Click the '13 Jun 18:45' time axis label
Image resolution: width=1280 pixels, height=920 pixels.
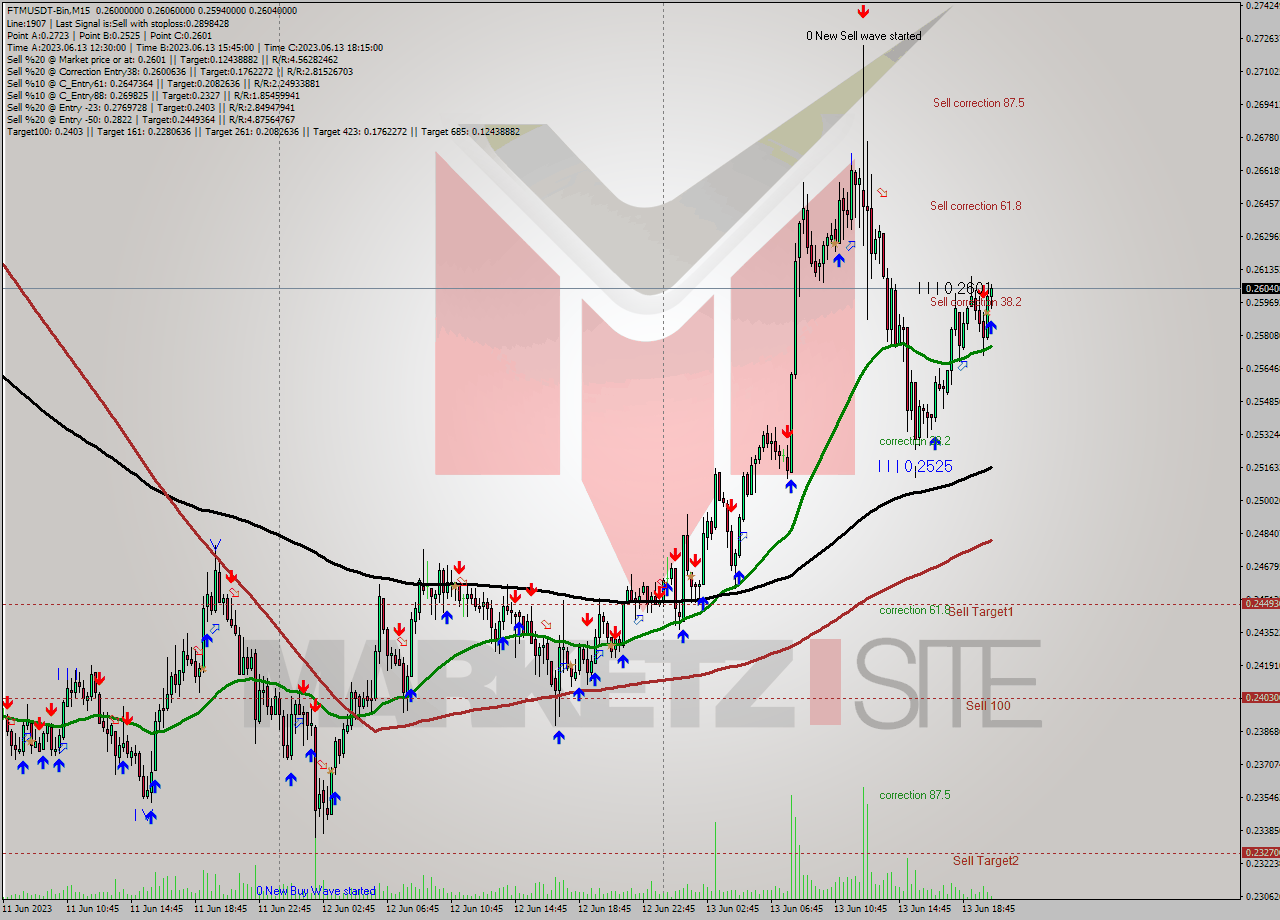[989, 910]
